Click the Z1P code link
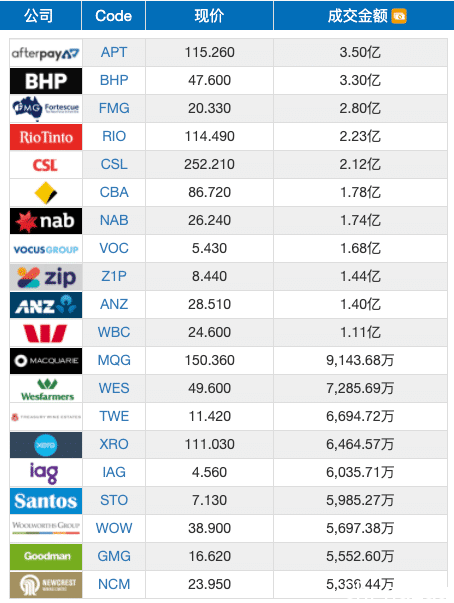This screenshot has height=603, width=454. (114, 276)
